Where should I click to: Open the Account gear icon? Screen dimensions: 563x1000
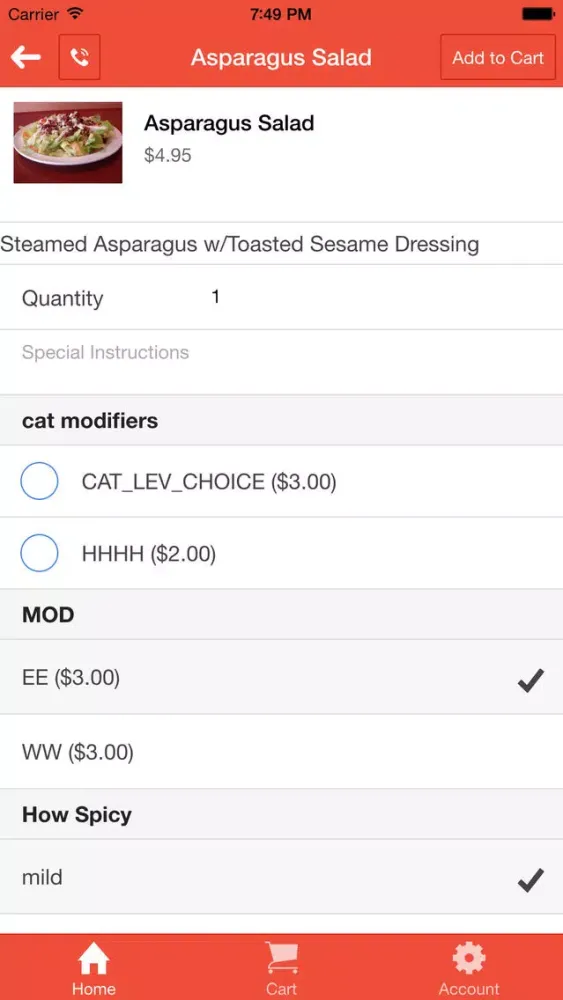click(469, 959)
